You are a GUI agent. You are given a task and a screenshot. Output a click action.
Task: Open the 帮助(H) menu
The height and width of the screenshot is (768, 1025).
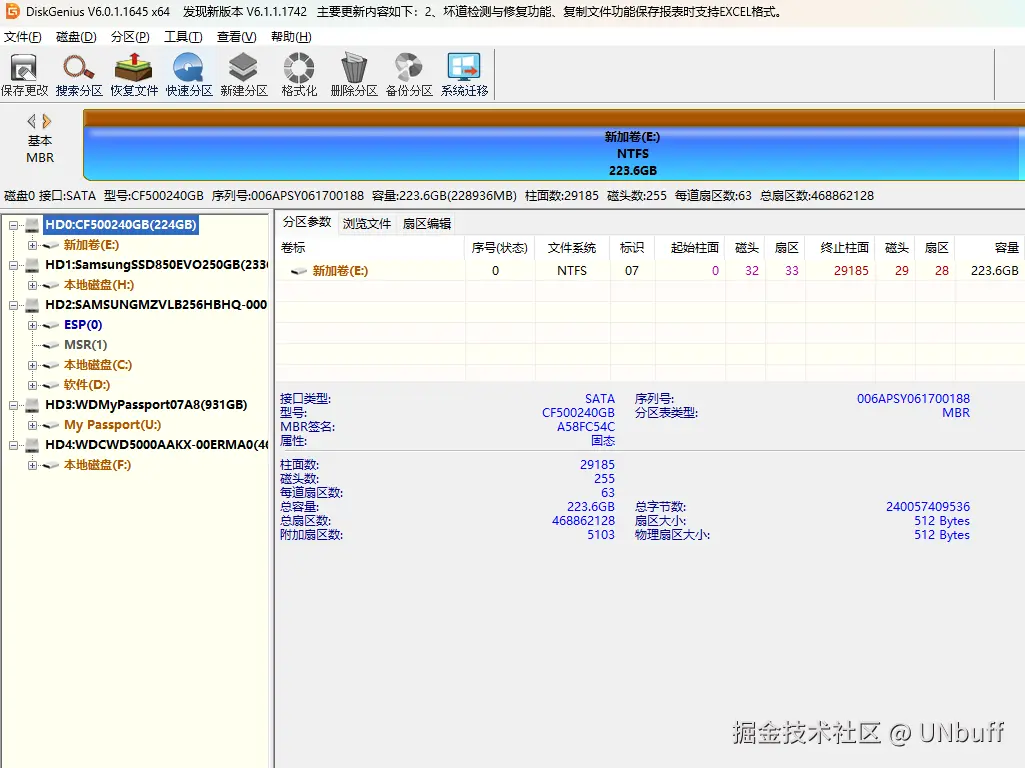[x=291, y=37]
